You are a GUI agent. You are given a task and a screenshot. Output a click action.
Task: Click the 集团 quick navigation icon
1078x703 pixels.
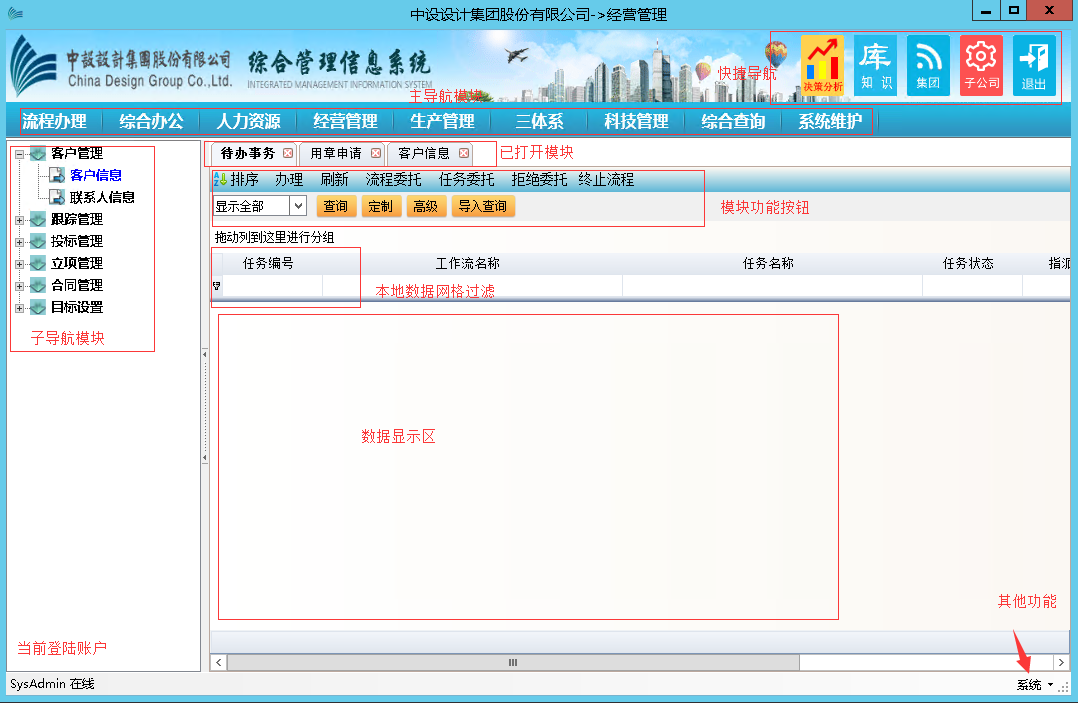(x=928, y=66)
